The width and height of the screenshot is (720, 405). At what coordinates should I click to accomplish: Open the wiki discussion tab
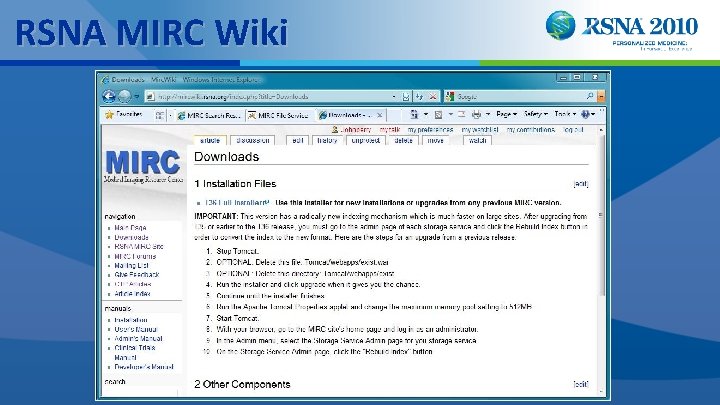click(x=253, y=141)
